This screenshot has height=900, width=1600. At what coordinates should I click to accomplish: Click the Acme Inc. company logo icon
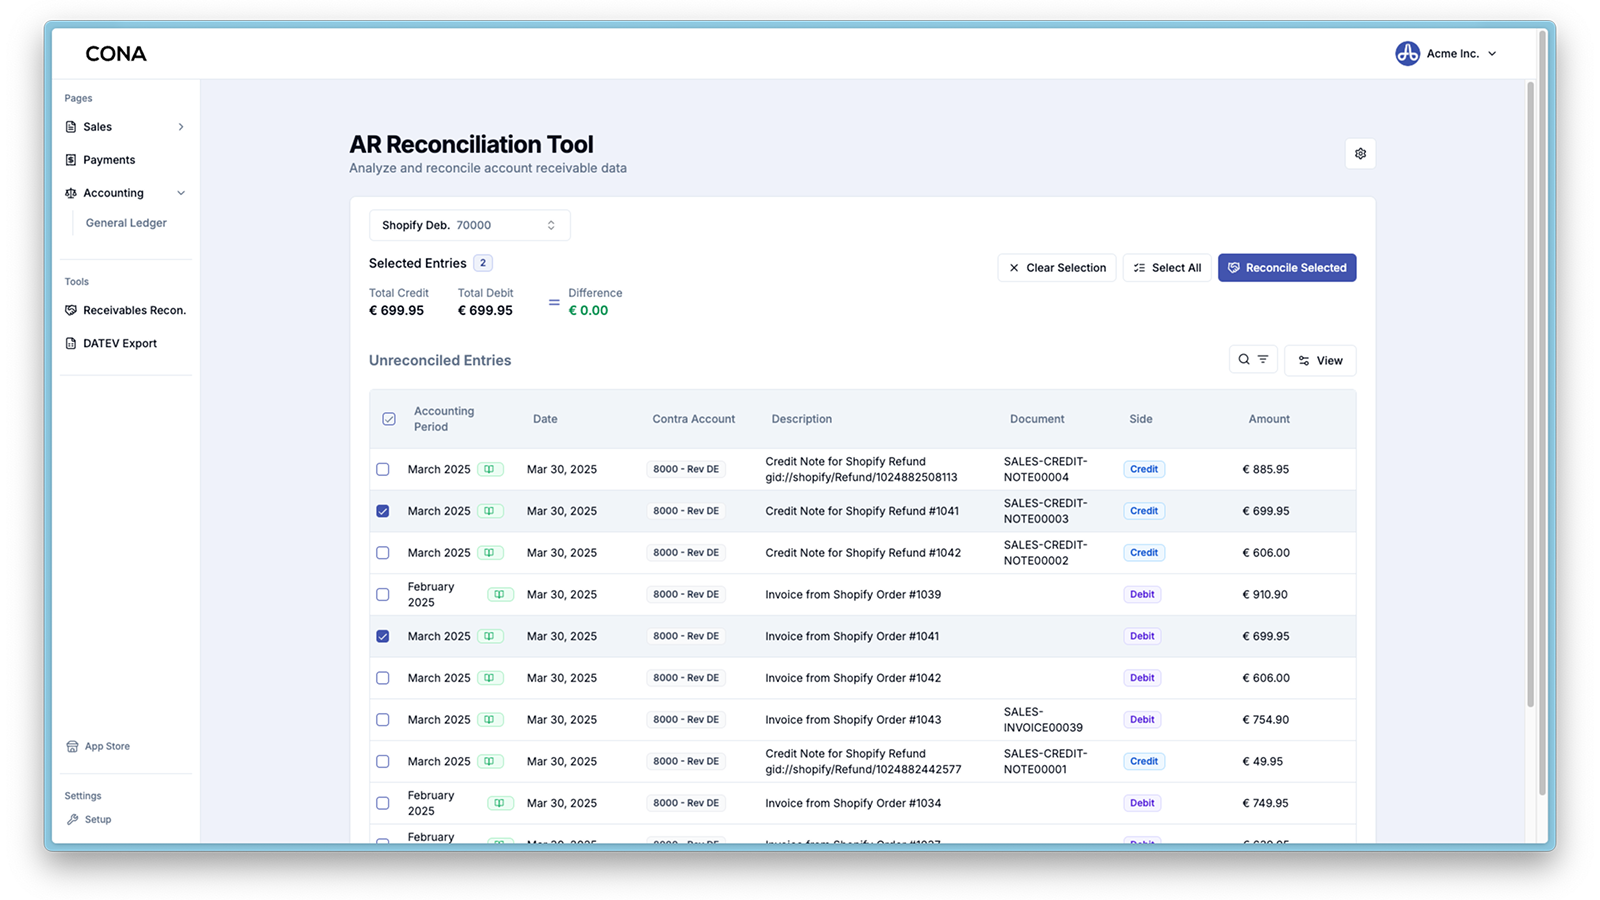(x=1407, y=54)
